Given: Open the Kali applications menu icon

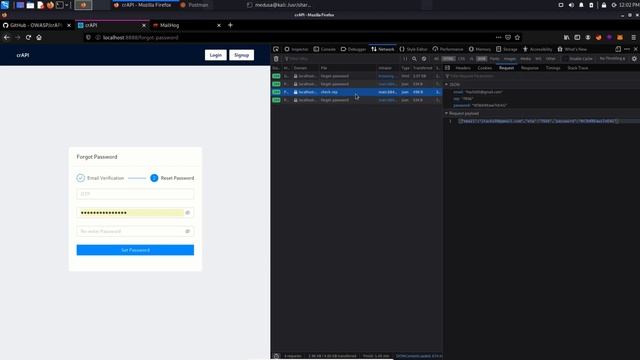Looking at the screenshot, I should coord(5,5).
